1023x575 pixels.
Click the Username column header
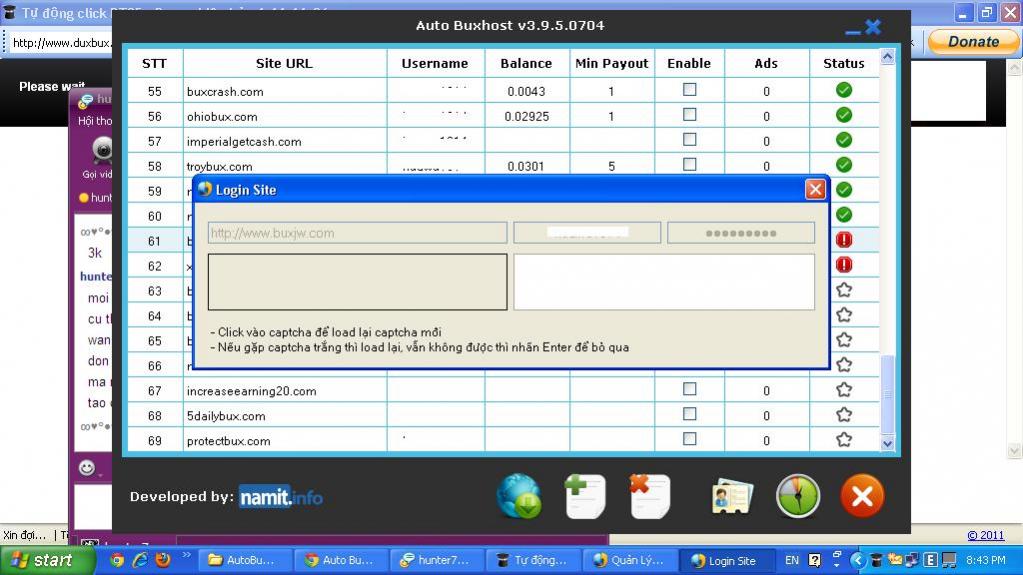pos(435,63)
